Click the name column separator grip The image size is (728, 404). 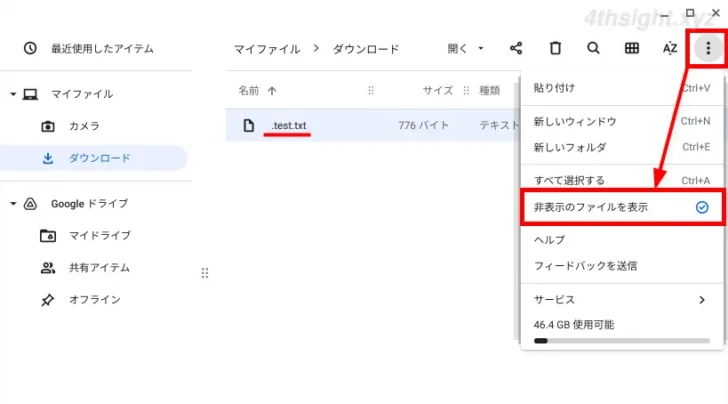370,91
